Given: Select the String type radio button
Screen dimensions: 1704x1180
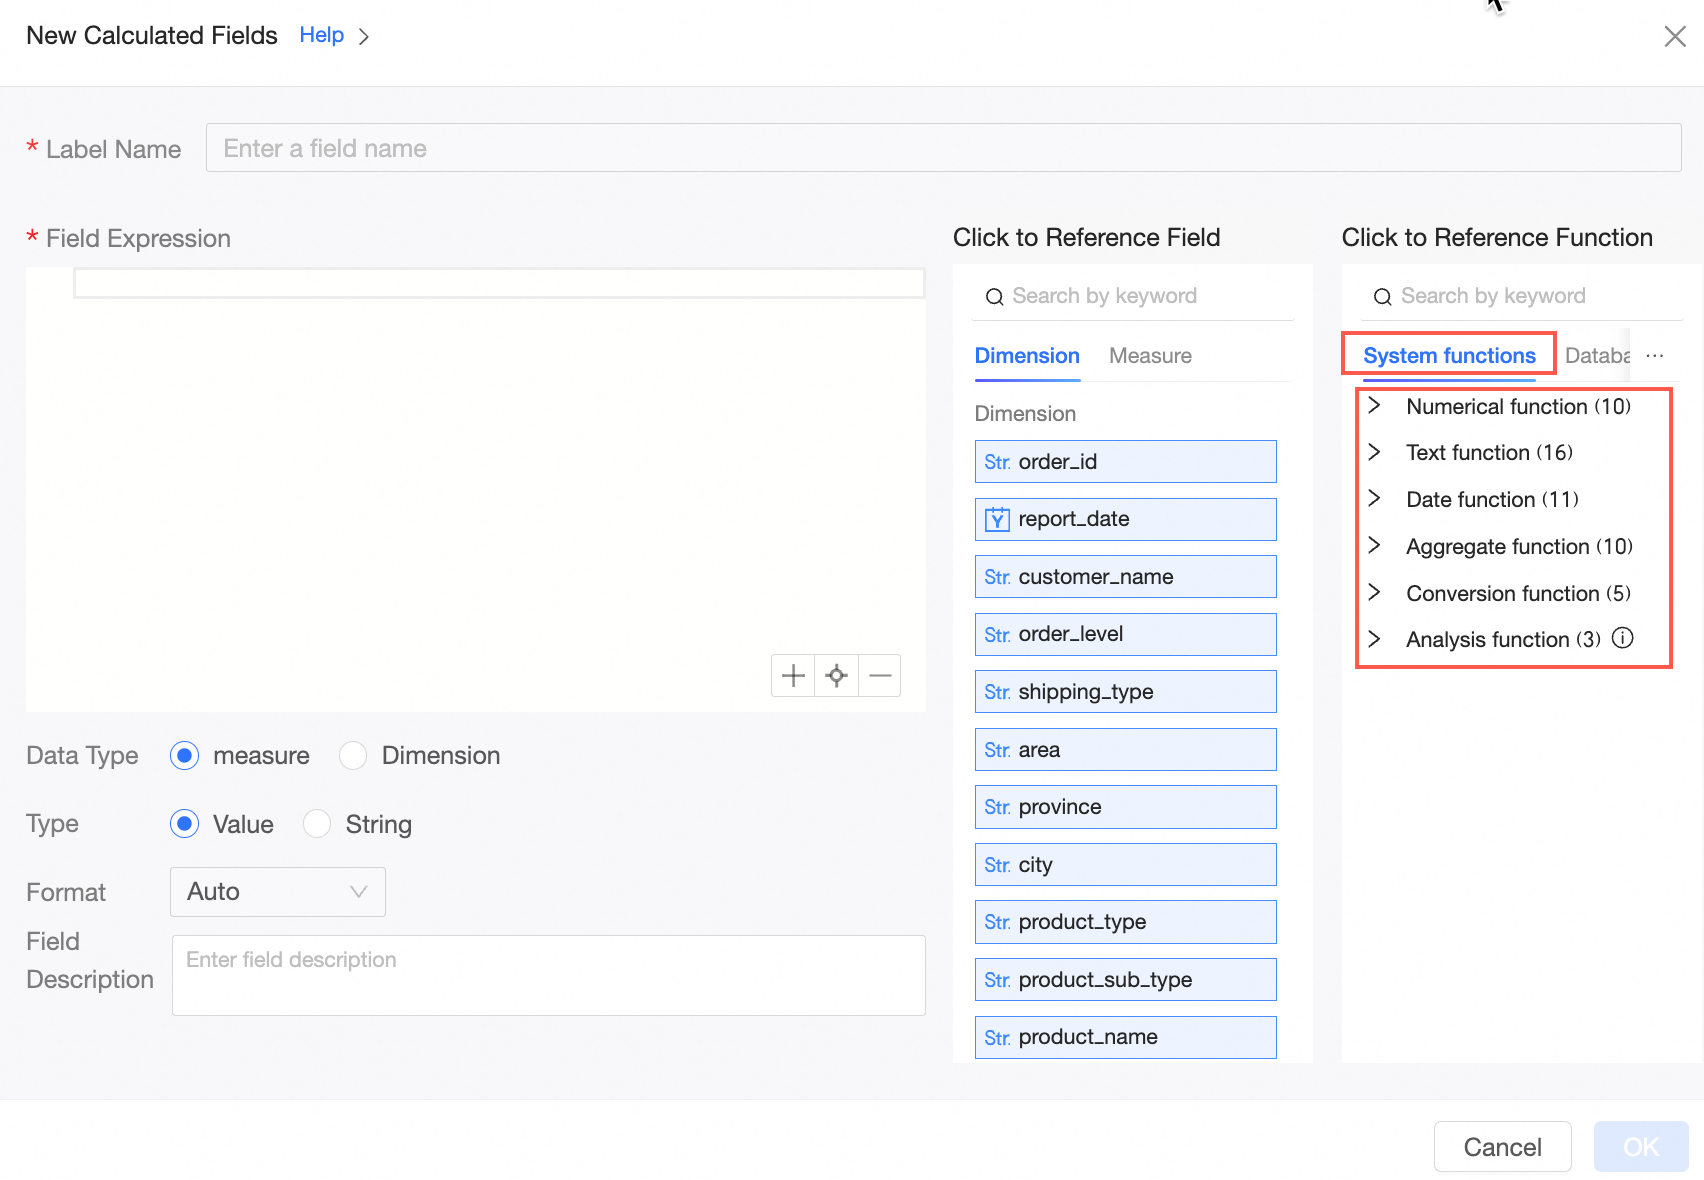Looking at the screenshot, I should point(317,824).
